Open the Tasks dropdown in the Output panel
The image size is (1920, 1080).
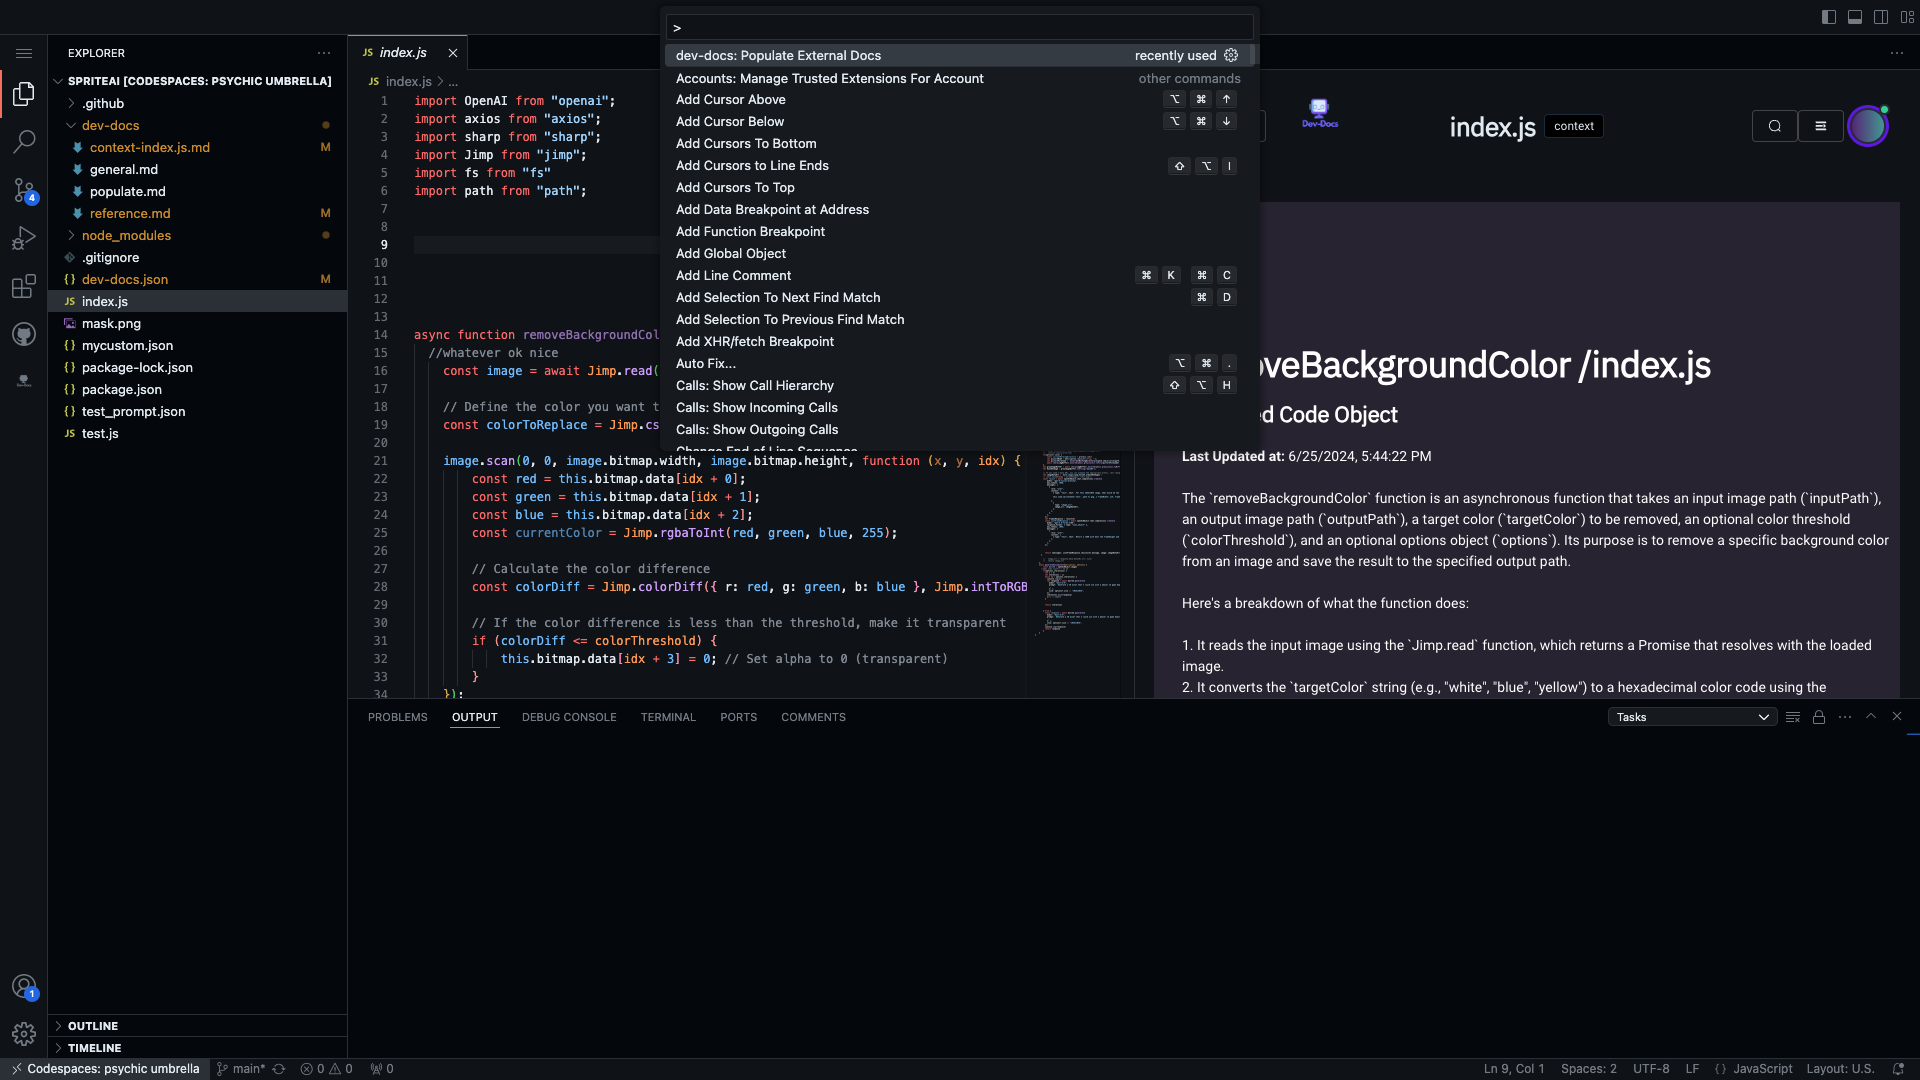[x=1691, y=717]
